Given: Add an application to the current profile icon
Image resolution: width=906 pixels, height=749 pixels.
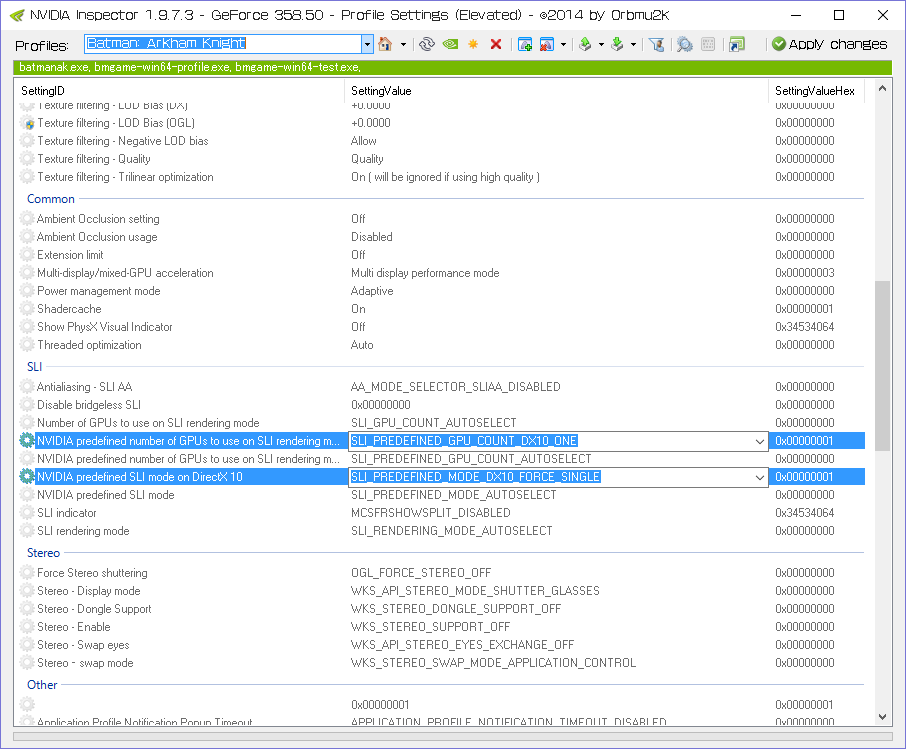Looking at the screenshot, I should 525,44.
